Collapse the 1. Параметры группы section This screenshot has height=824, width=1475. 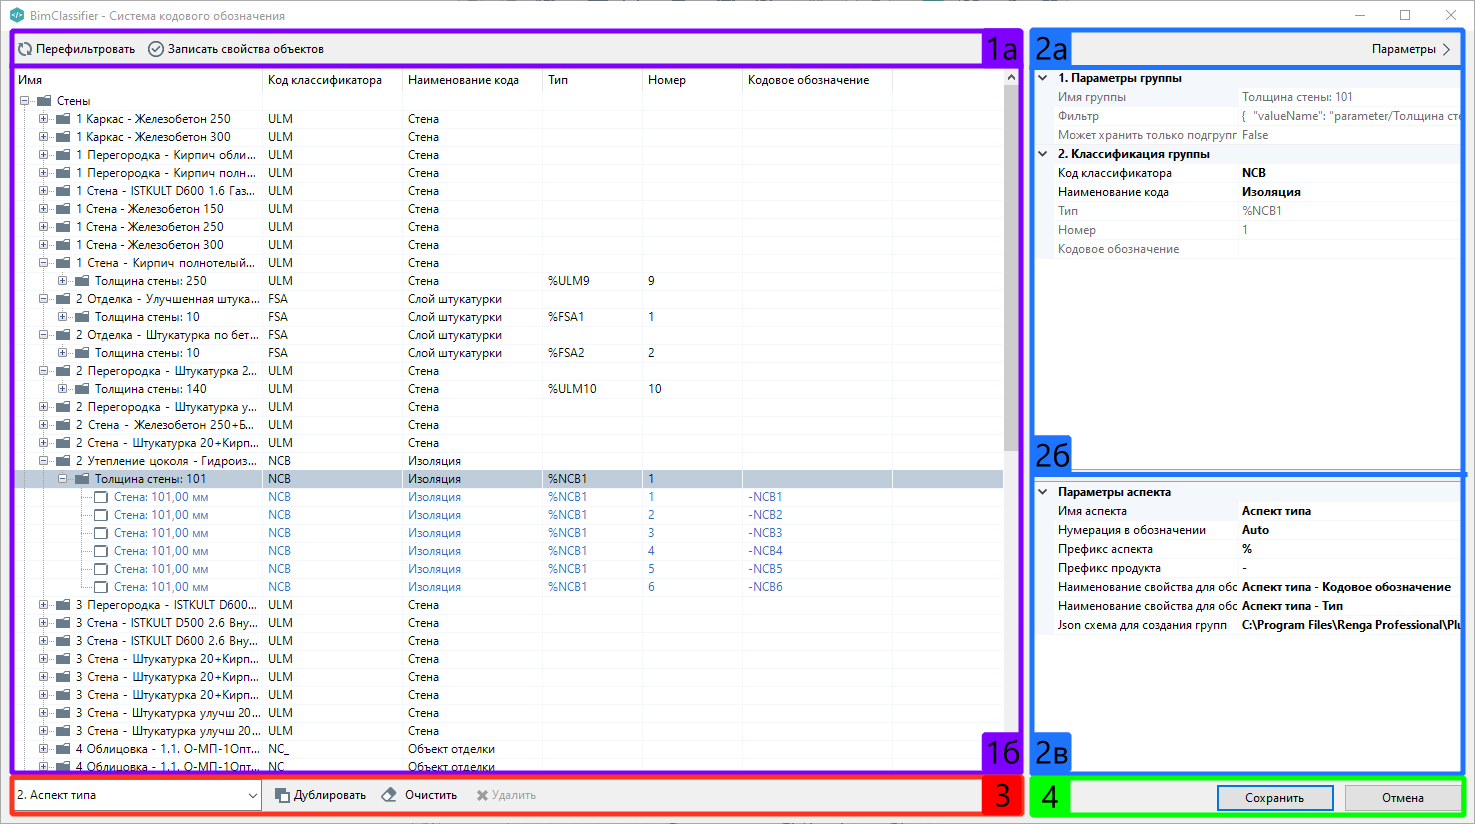(1043, 78)
